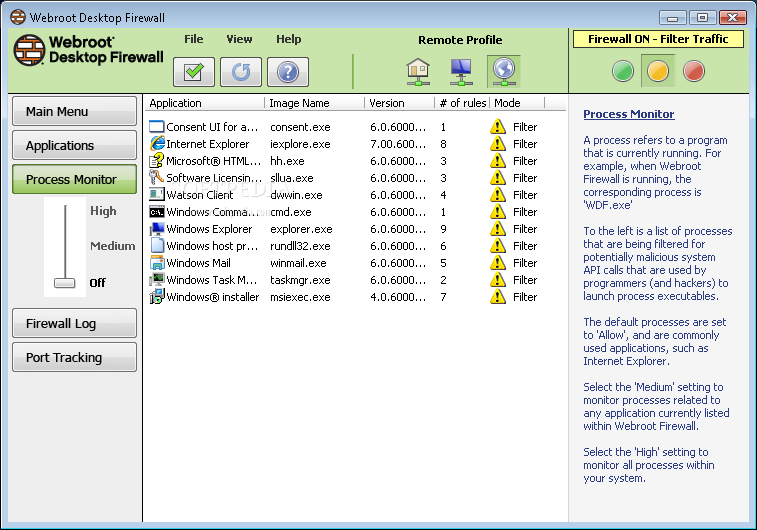Screen dimensions: 757x530
Task: Sort by # of rules column
Action: coord(462,103)
